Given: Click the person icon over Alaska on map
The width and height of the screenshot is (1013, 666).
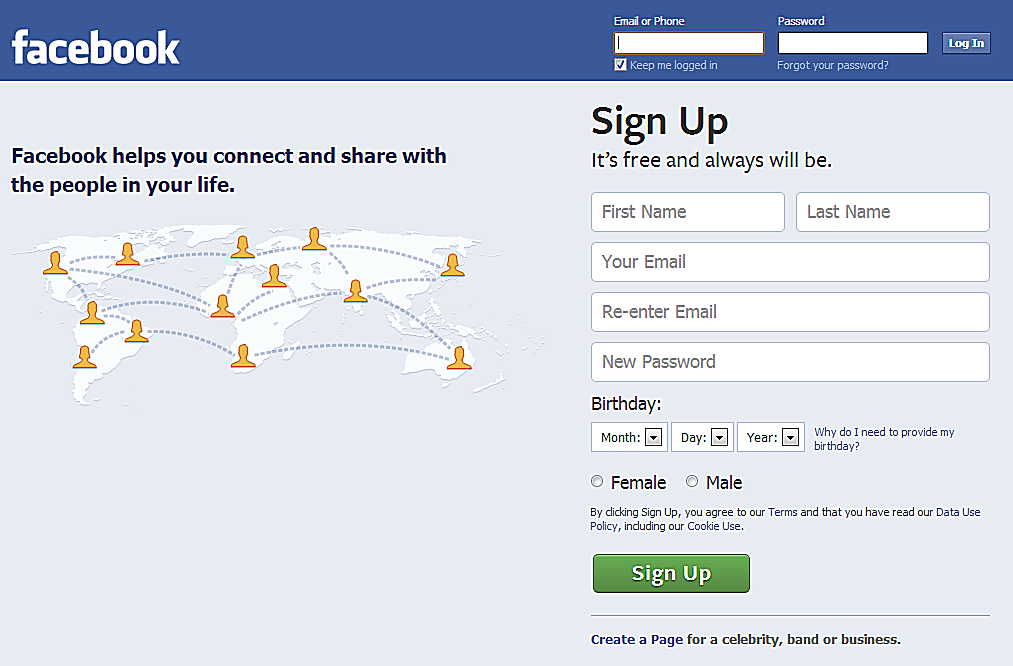Looking at the screenshot, I should click(55, 262).
